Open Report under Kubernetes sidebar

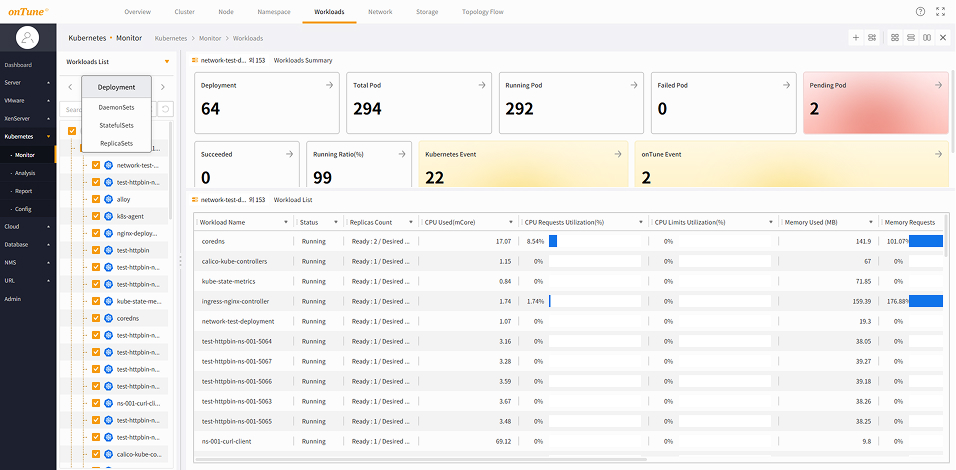click(24, 191)
